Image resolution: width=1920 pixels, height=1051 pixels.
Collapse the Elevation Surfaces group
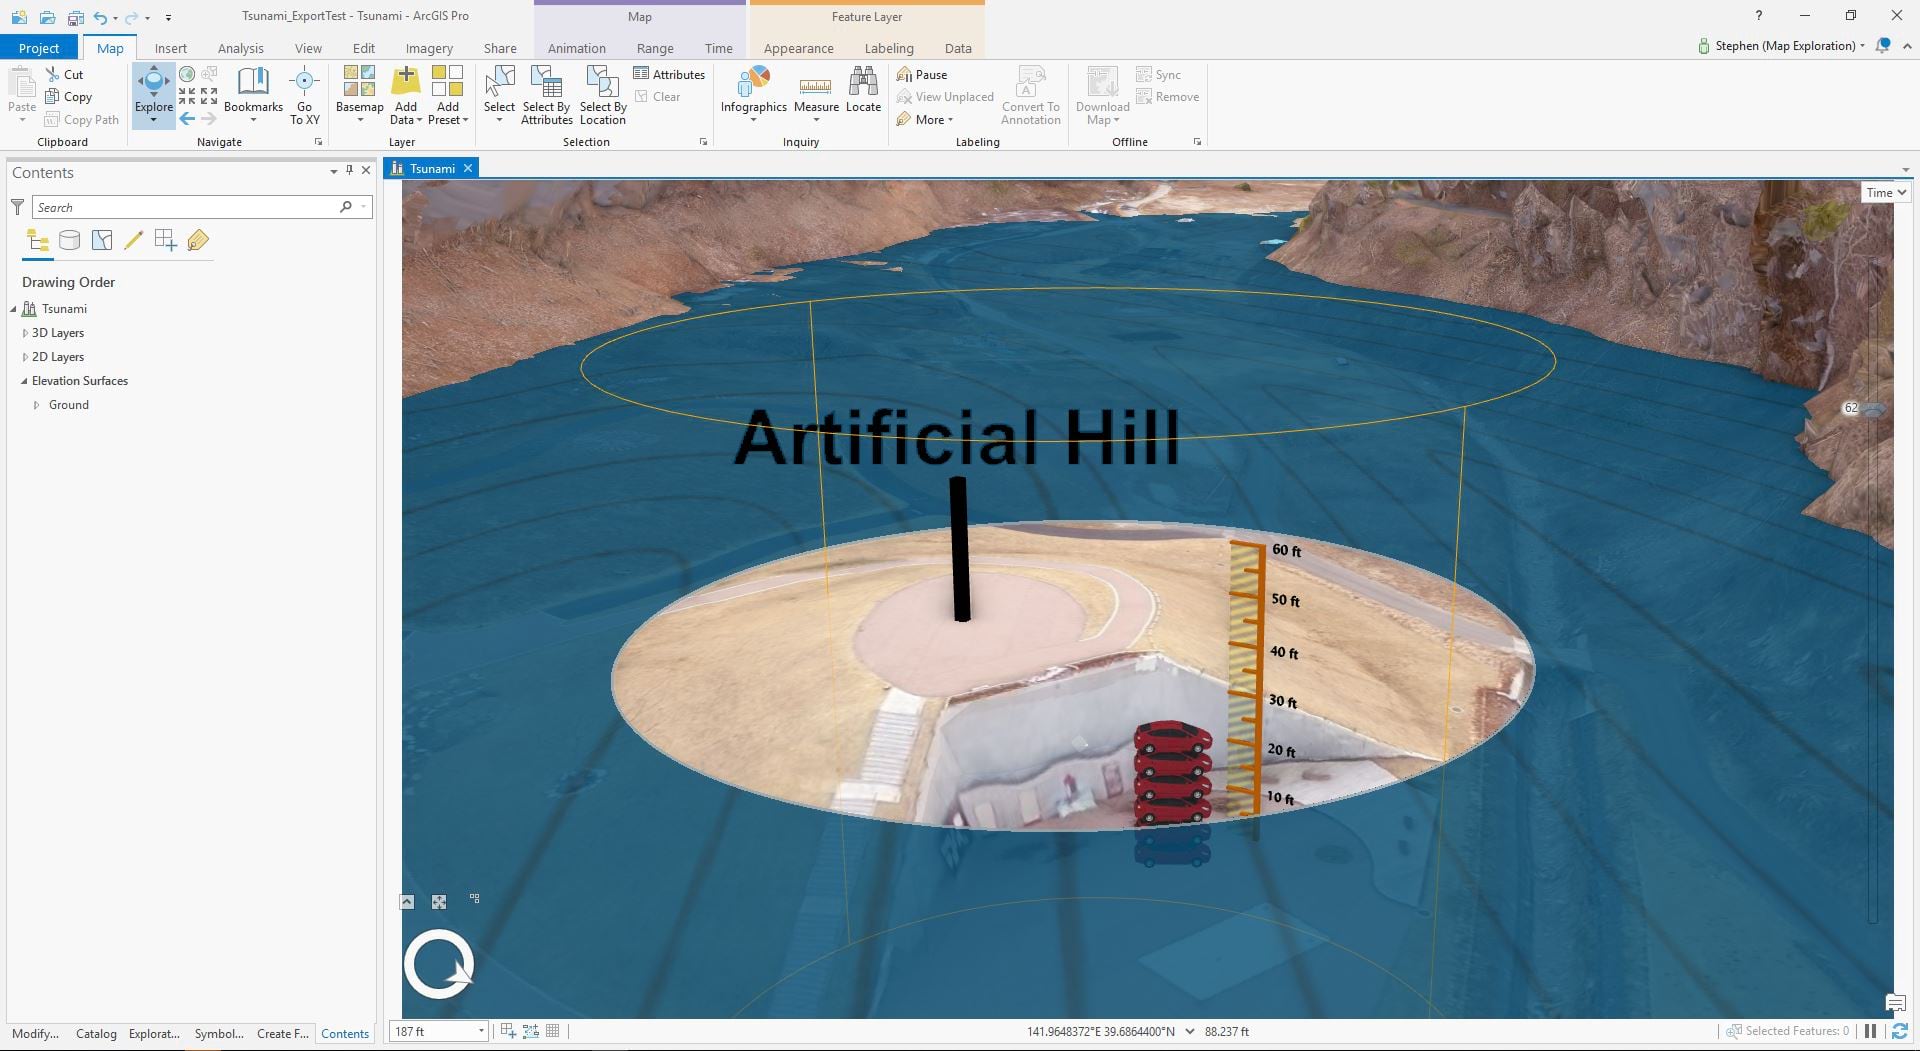click(x=24, y=381)
